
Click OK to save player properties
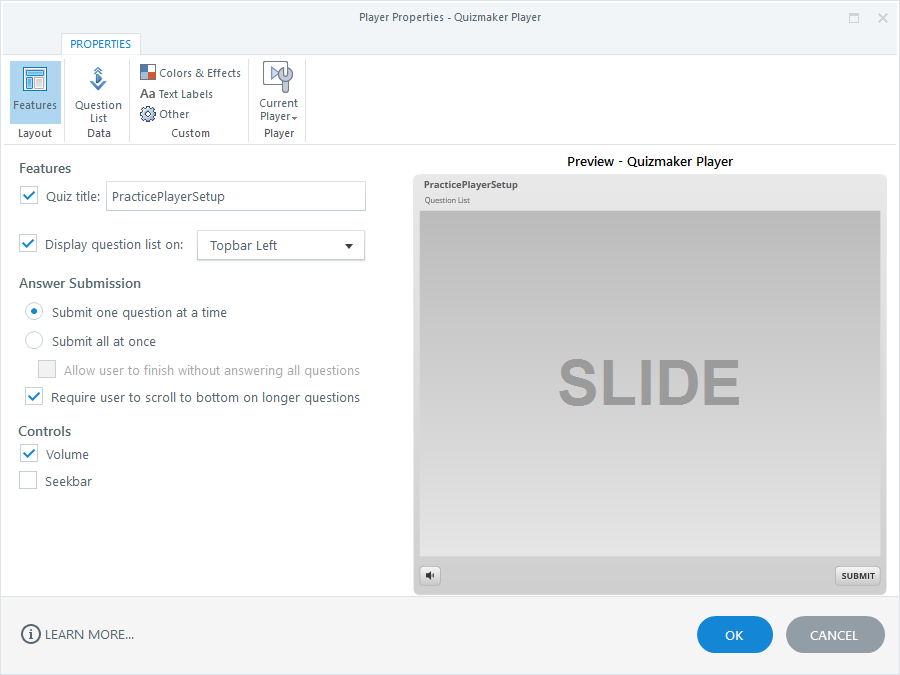735,635
